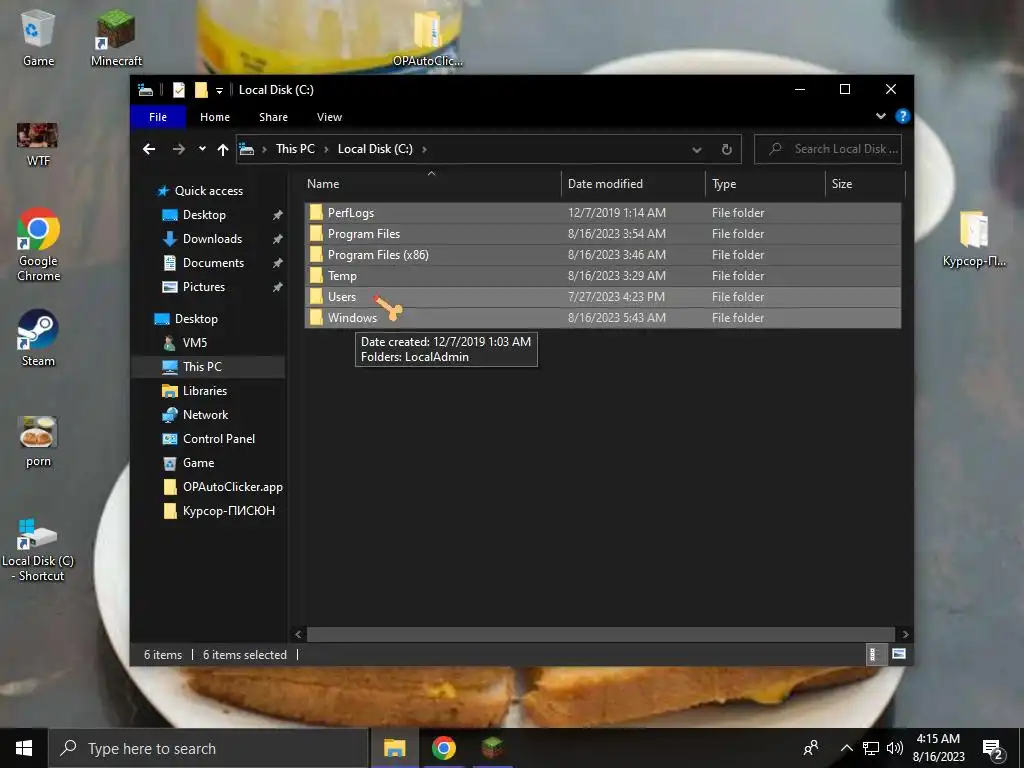Open OPAutoClicker.app in navigation pane
Screen dimensions: 1024x768
223,487
